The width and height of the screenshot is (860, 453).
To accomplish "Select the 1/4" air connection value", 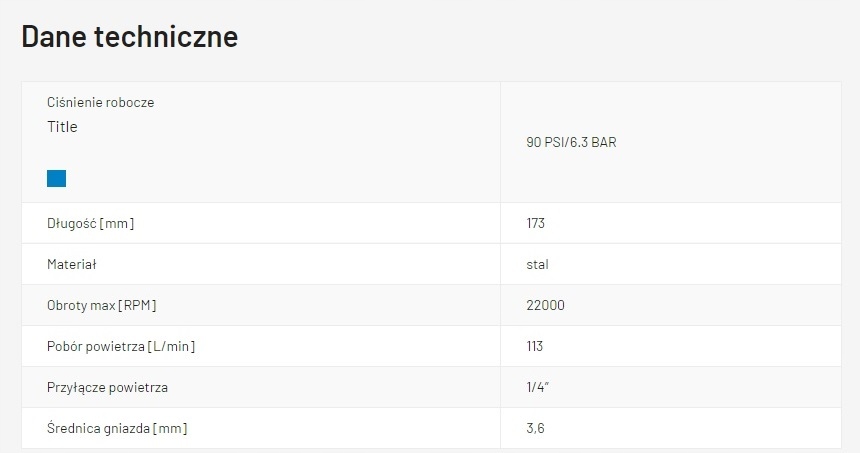I will (537, 387).
